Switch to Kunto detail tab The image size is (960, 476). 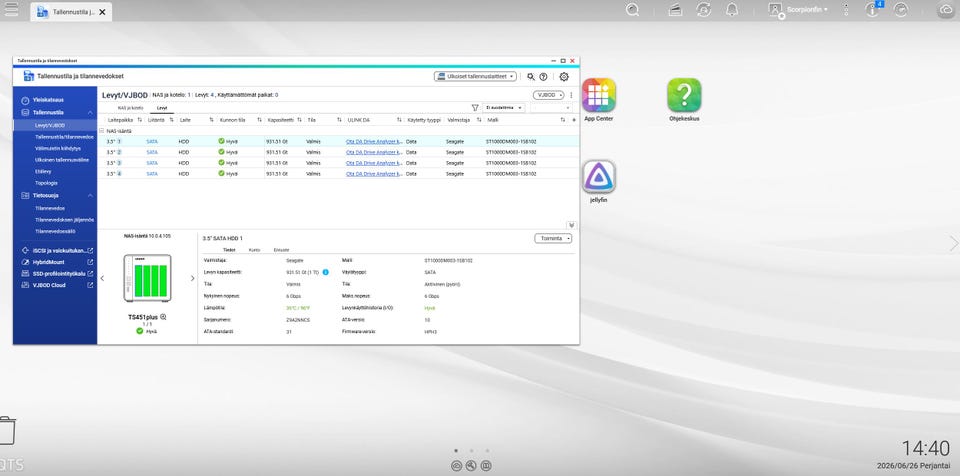coord(254,250)
